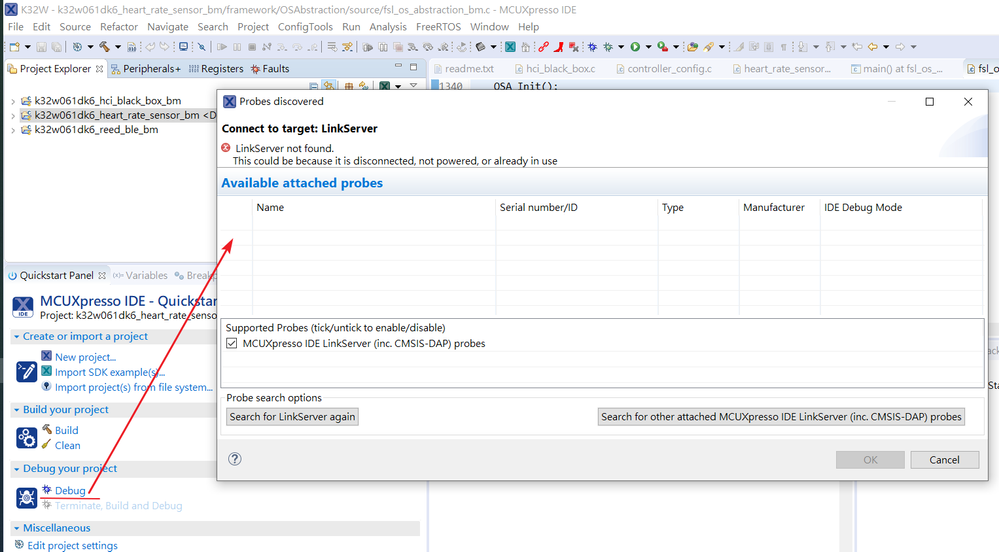This screenshot has height=552, width=999.
Task: Open the dropdown beside the back arrow
Action: click(x=886, y=47)
